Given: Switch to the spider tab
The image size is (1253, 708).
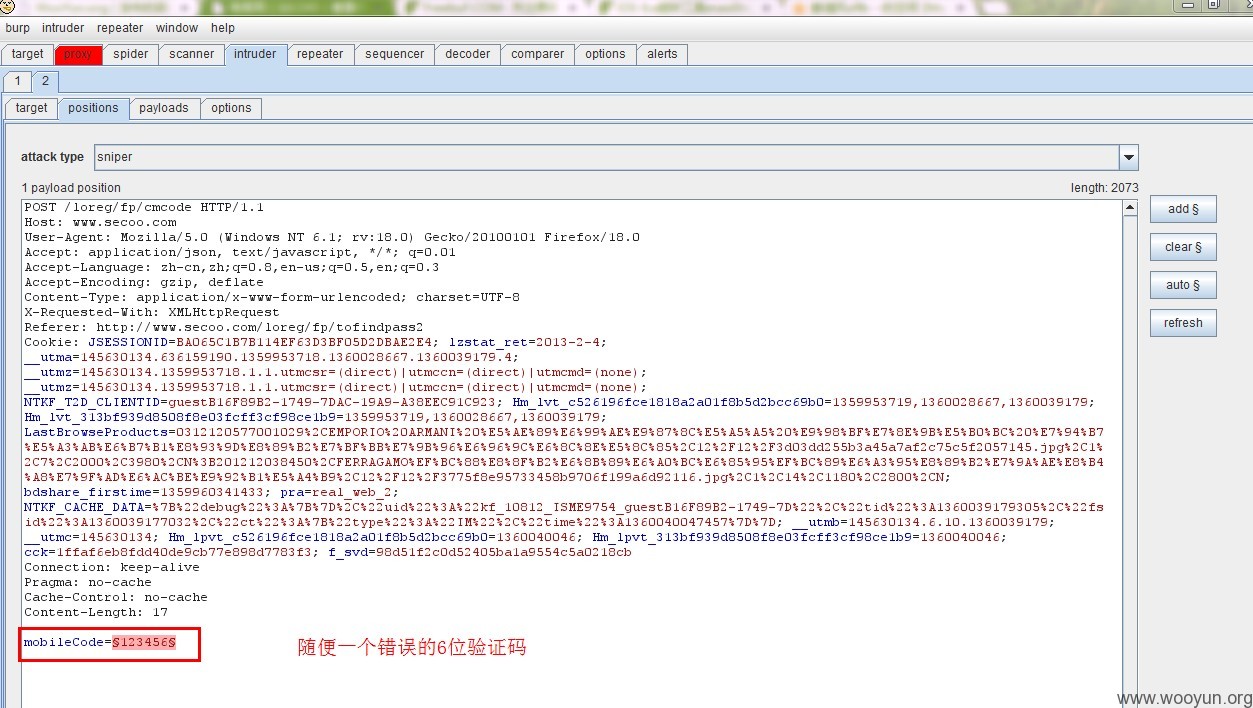Looking at the screenshot, I should point(130,54).
